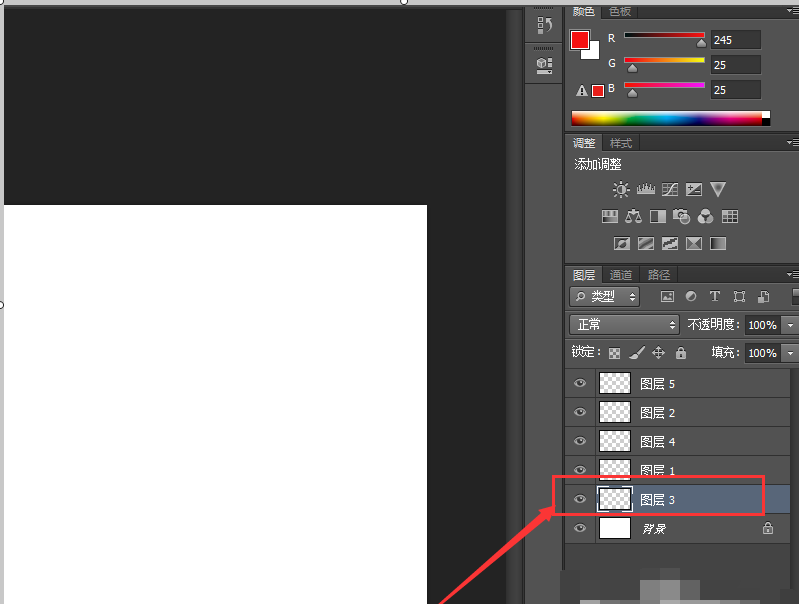Image resolution: width=799 pixels, height=604 pixels.
Task: Add a Gradient Map adjustment
Action: click(717, 244)
